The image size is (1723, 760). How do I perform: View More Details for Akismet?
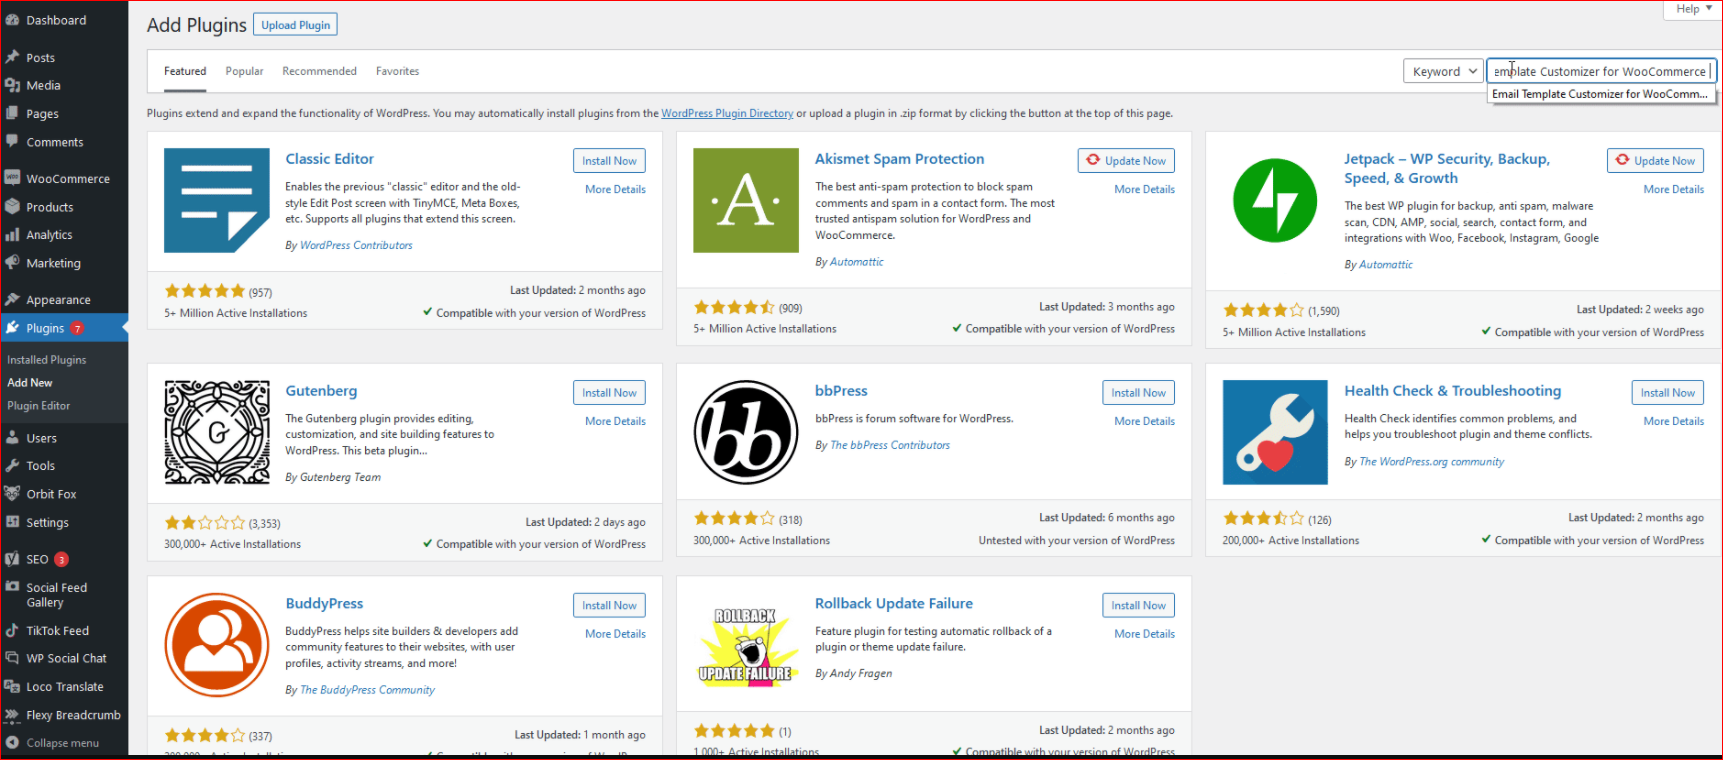1144,189
